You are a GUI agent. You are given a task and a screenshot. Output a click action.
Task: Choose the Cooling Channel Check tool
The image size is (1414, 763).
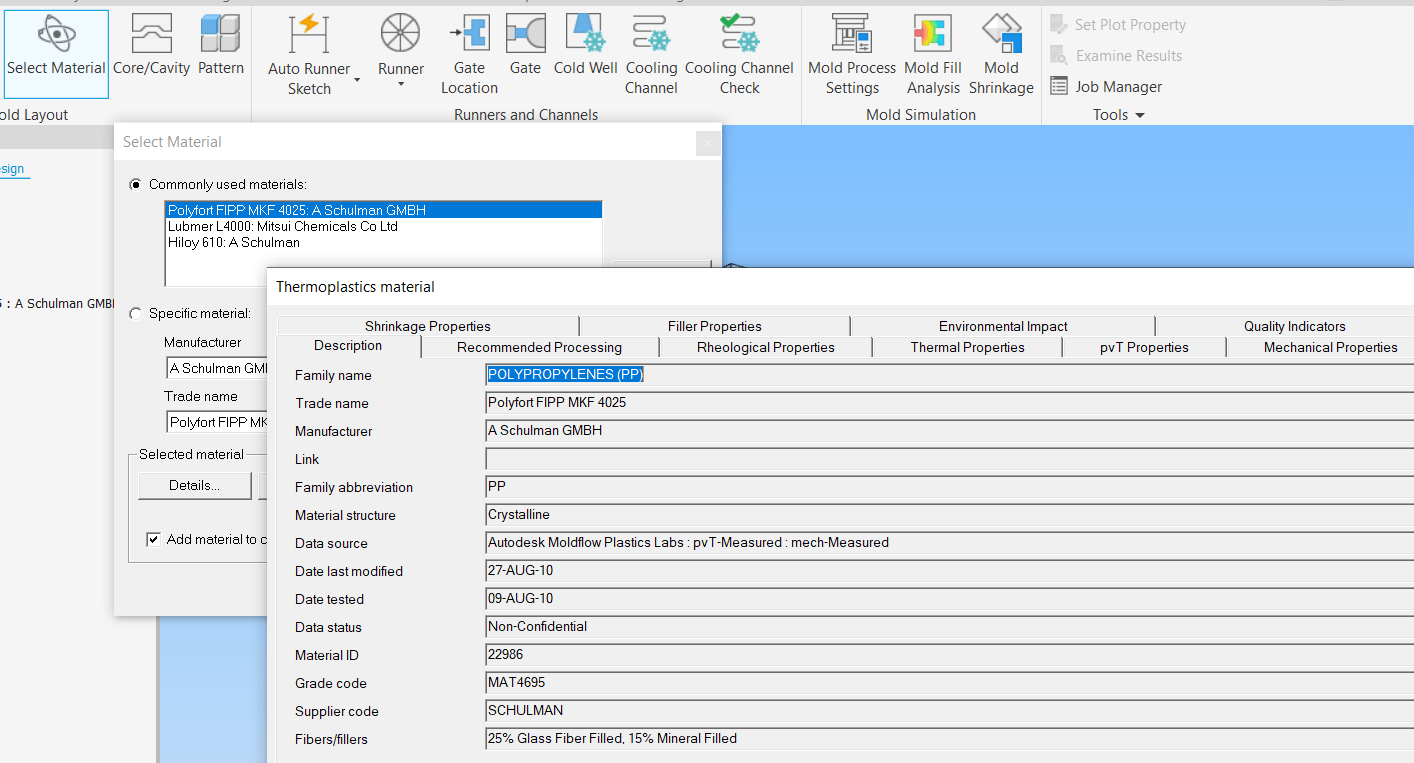739,35
